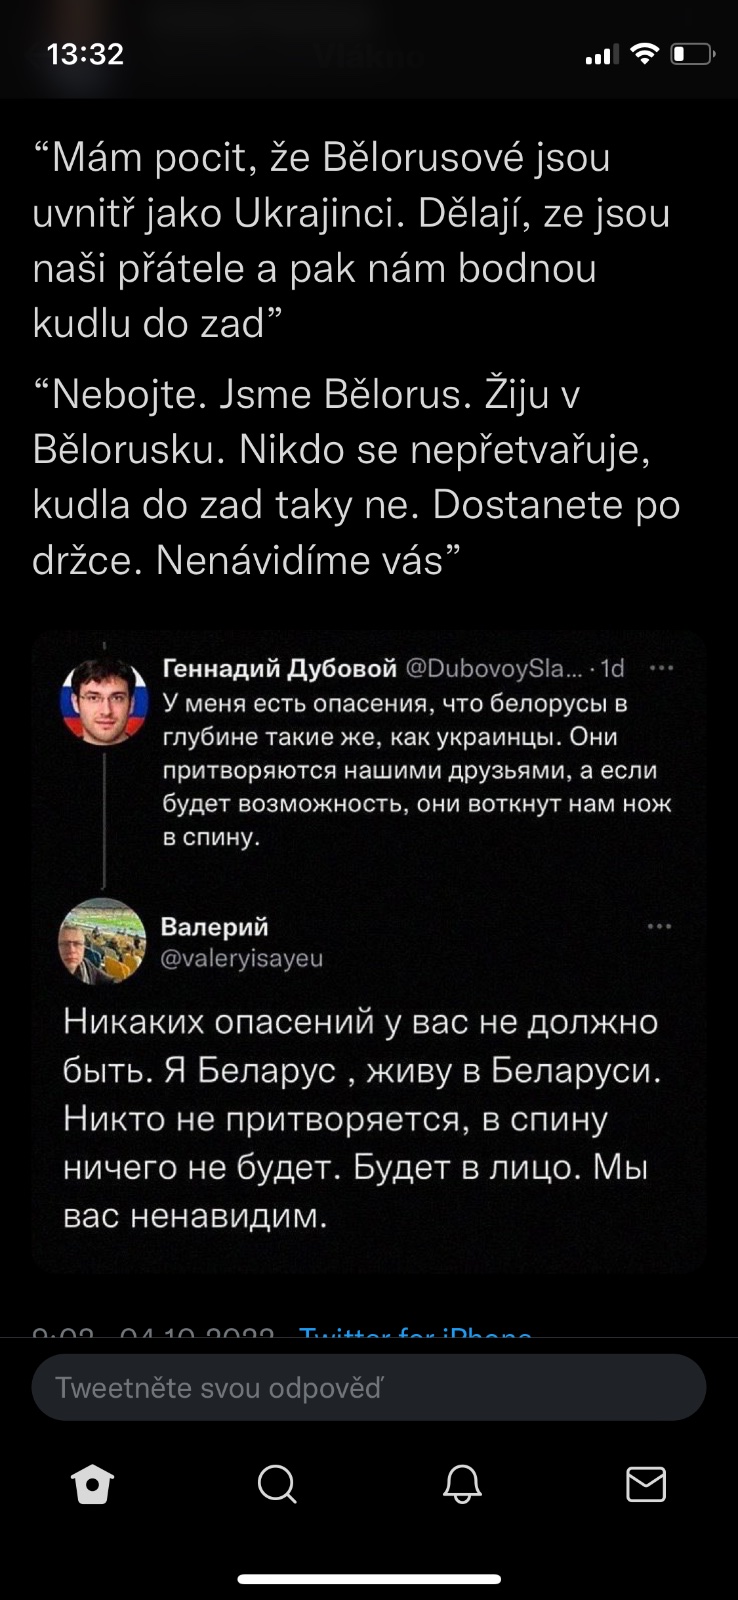
Task: Tap the cellular signal bars
Action: [x=600, y=56]
